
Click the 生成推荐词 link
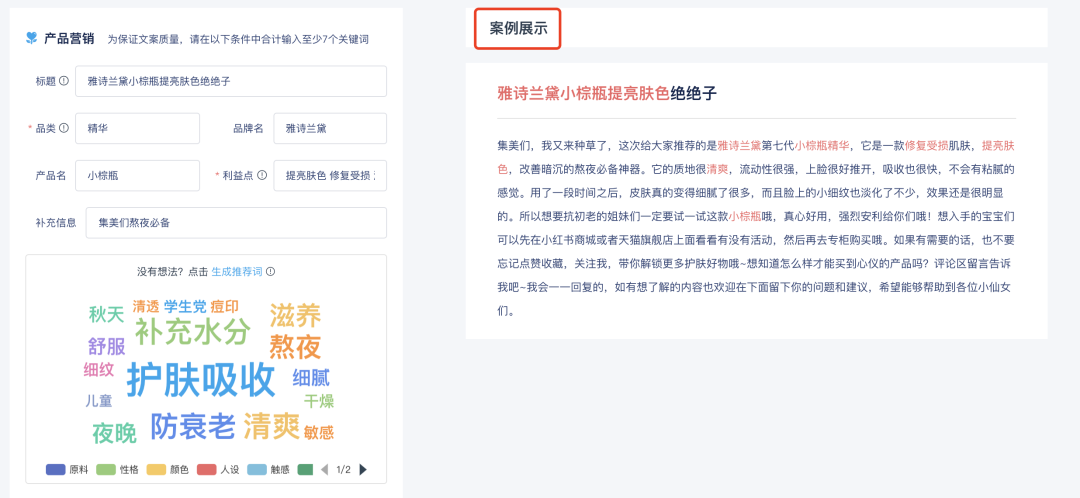(237, 271)
